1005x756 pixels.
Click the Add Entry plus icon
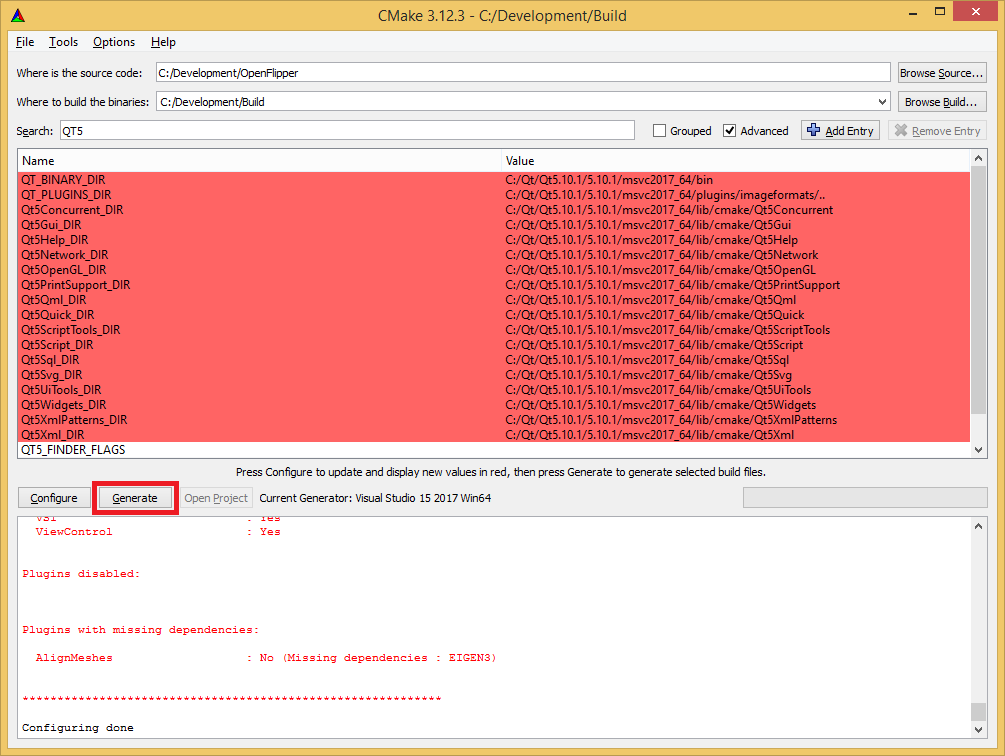(815, 130)
